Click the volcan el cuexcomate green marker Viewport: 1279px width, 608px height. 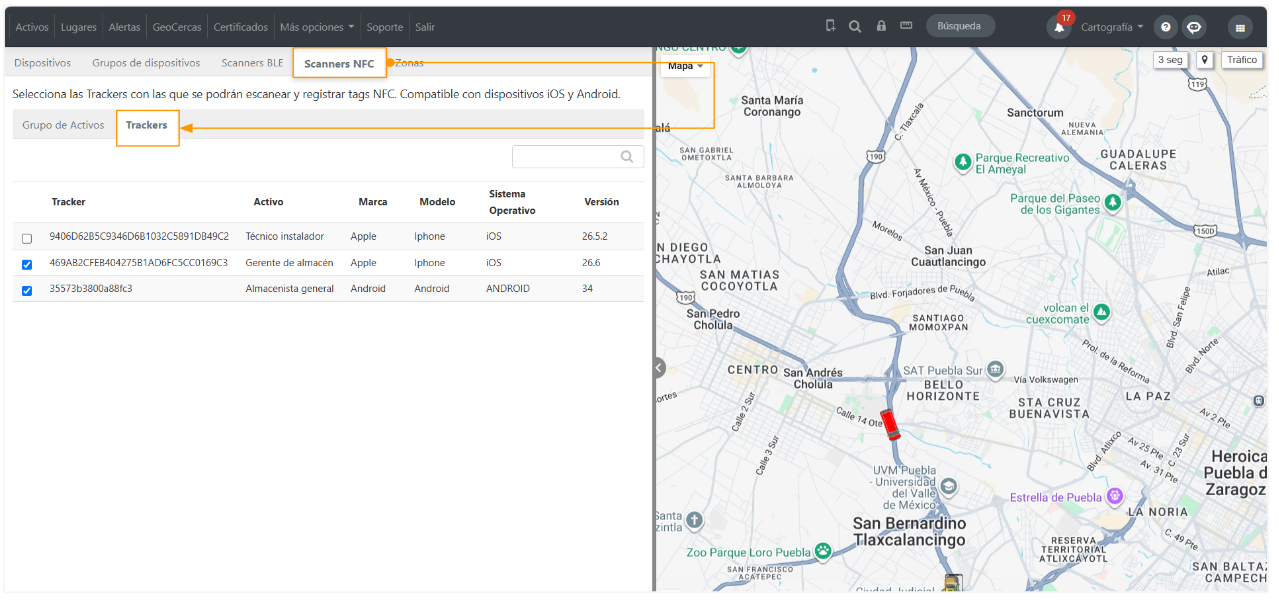pyautogui.click(x=1101, y=312)
